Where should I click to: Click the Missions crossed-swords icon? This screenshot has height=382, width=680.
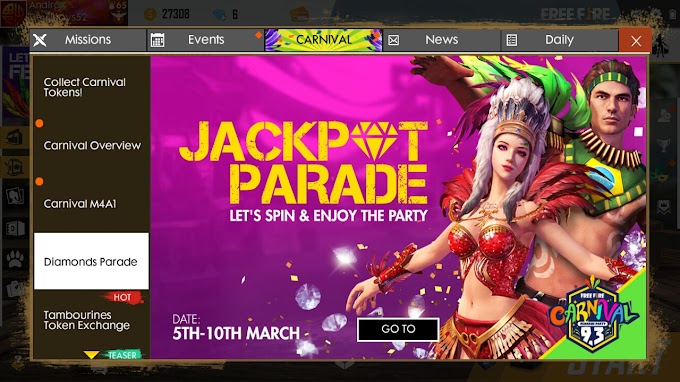point(39,40)
